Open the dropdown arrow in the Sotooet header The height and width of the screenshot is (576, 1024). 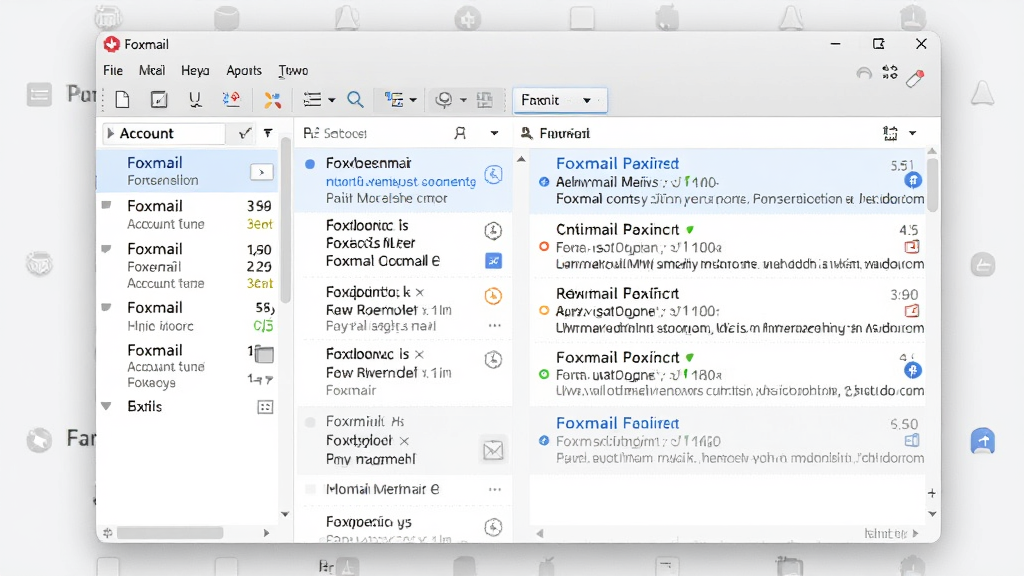[x=494, y=133]
